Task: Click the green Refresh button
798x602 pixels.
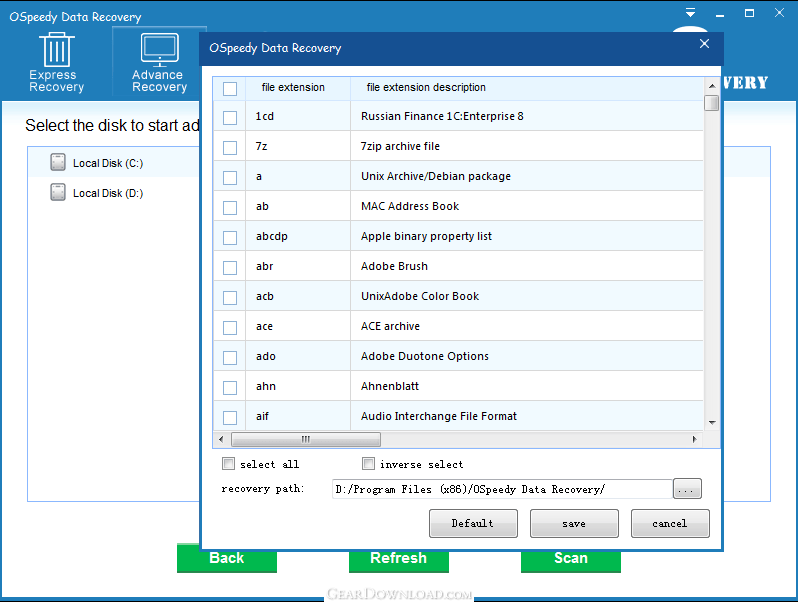Action: coord(398,561)
